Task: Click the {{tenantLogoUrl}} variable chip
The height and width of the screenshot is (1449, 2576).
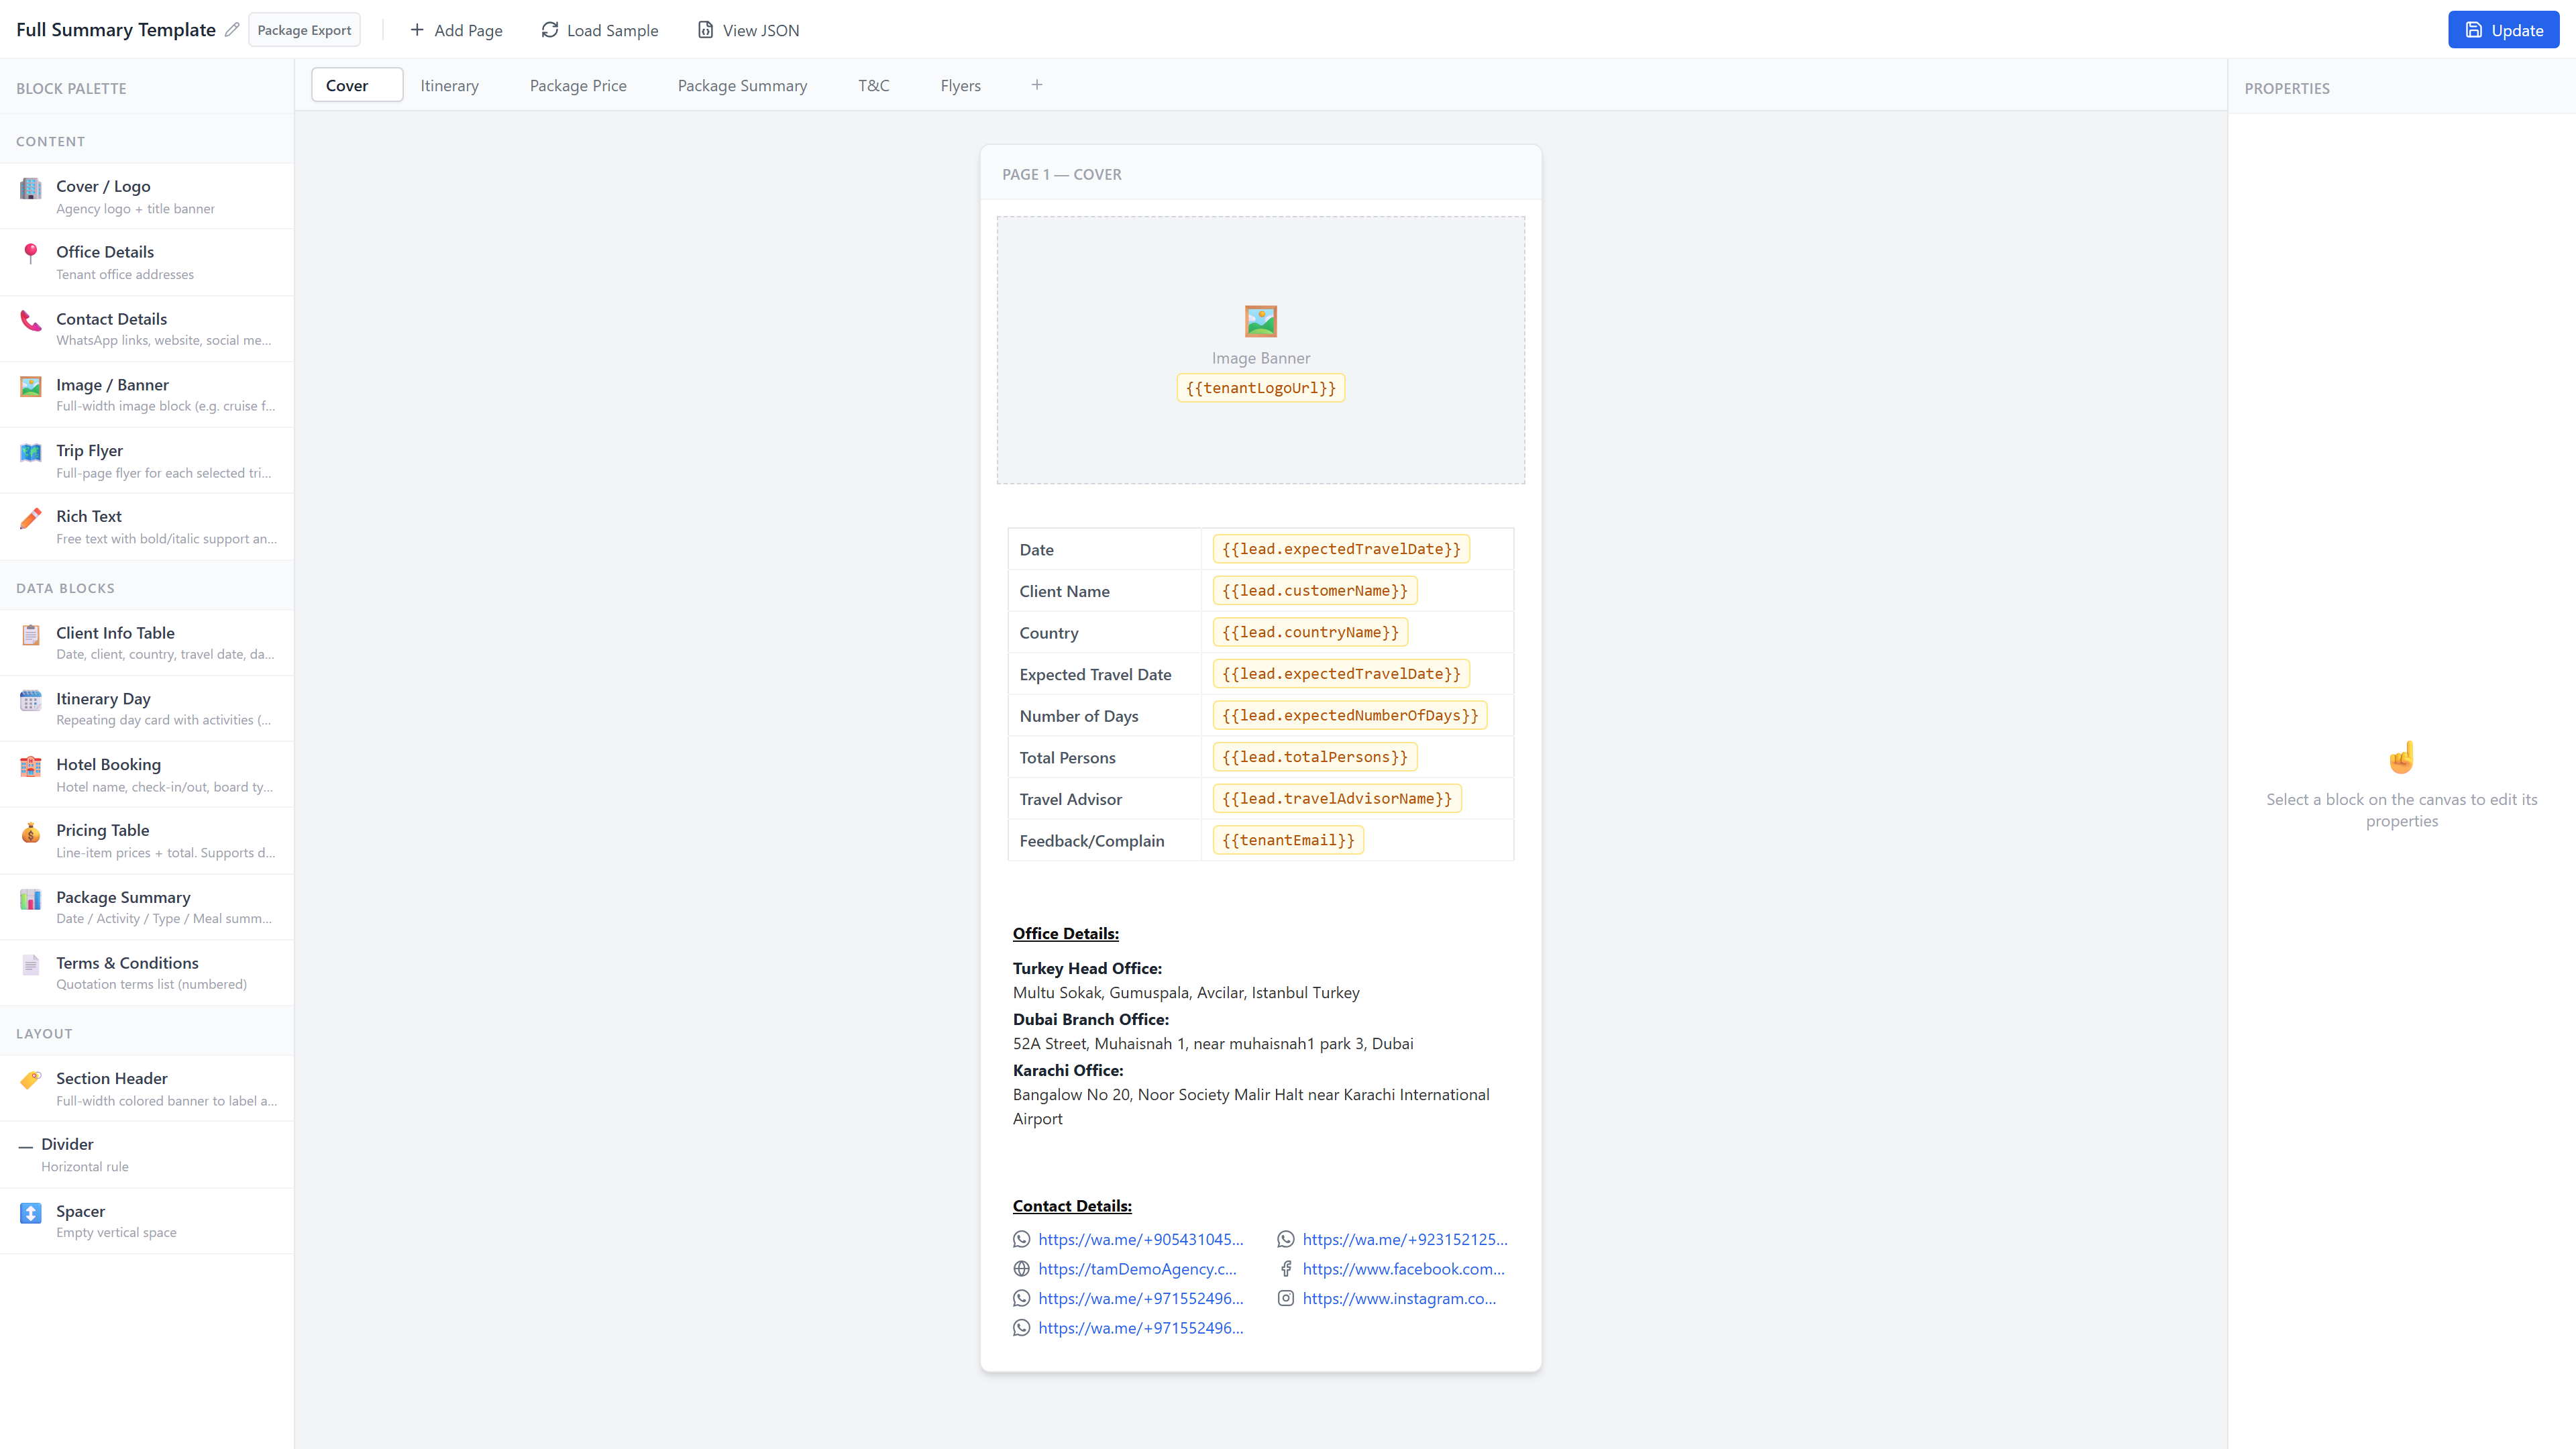Action: coord(1261,388)
